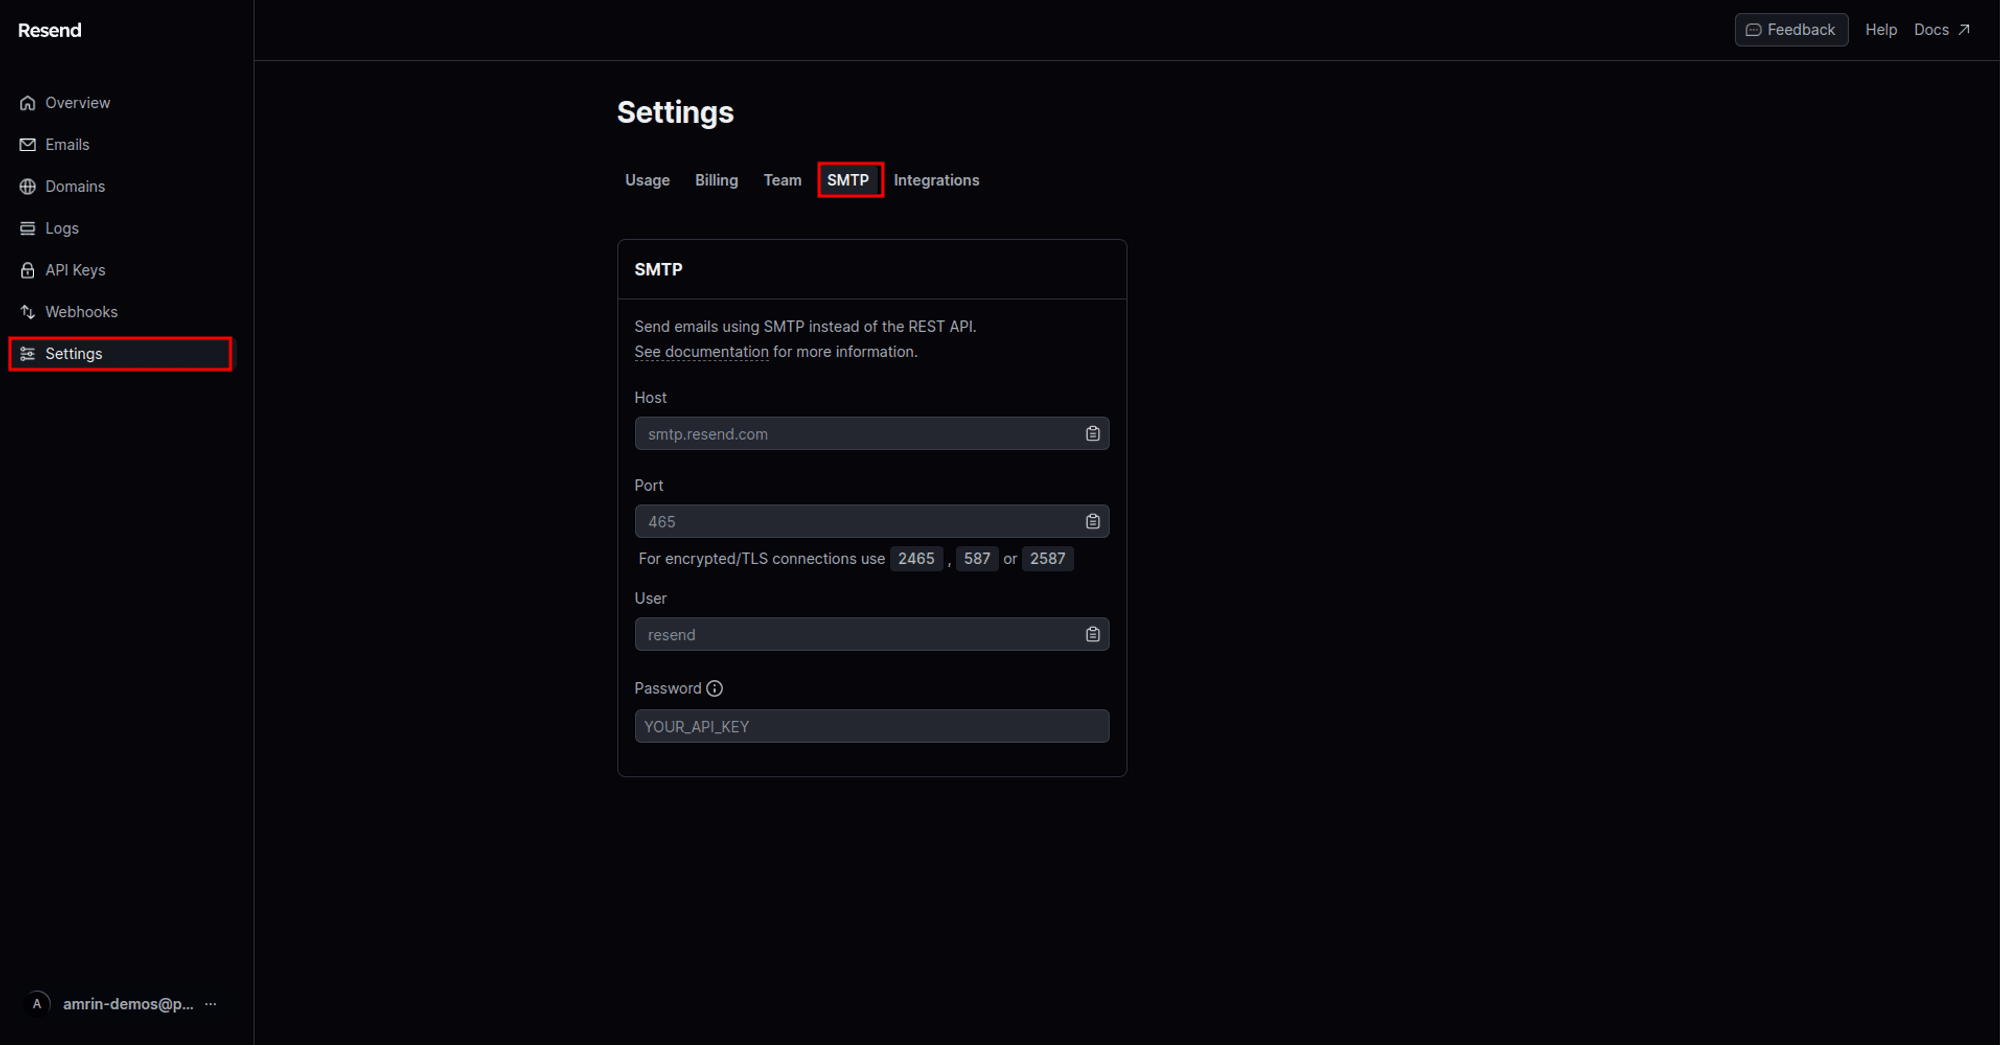This screenshot has width=2000, height=1045.
Task: Select the 2587 port badge
Action: click(1047, 558)
